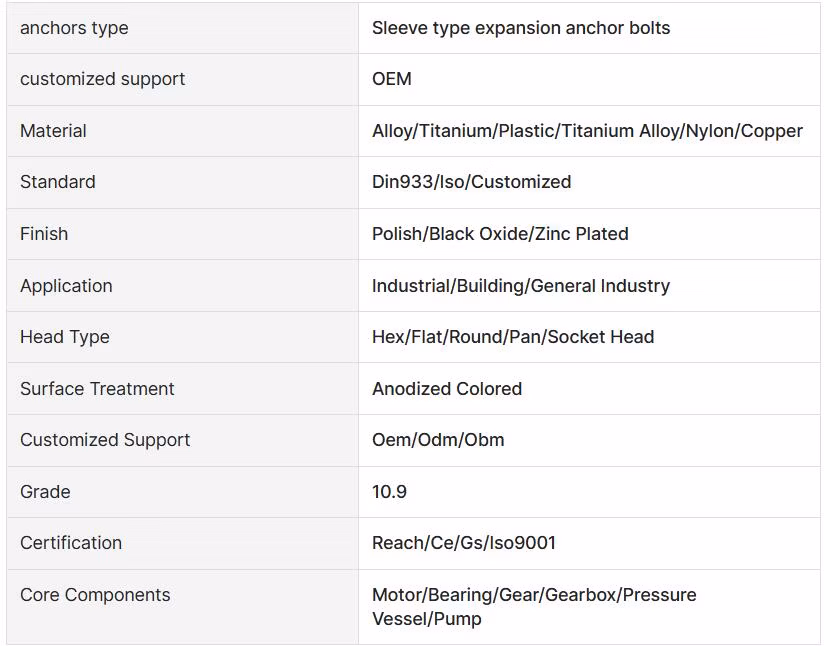Click the Finish row label
The height and width of the screenshot is (646, 824).
pyautogui.click(x=44, y=233)
